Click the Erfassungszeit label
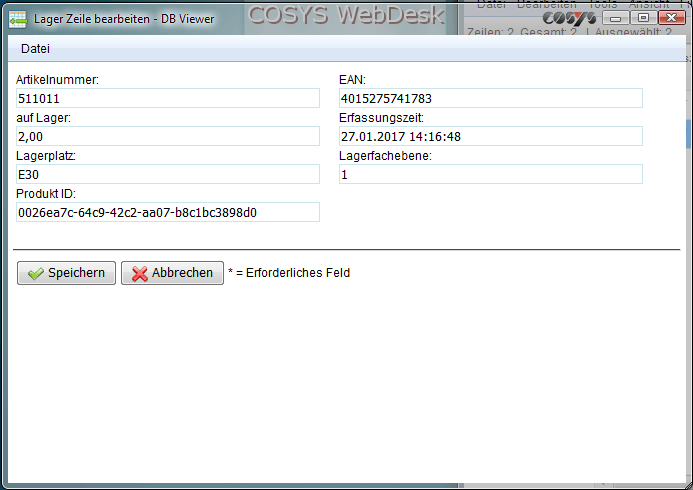The image size is (693, 490). (381, 118)
